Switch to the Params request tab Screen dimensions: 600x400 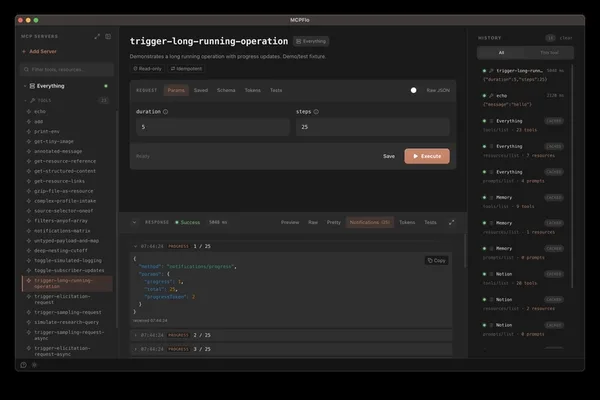pos(176,90)
